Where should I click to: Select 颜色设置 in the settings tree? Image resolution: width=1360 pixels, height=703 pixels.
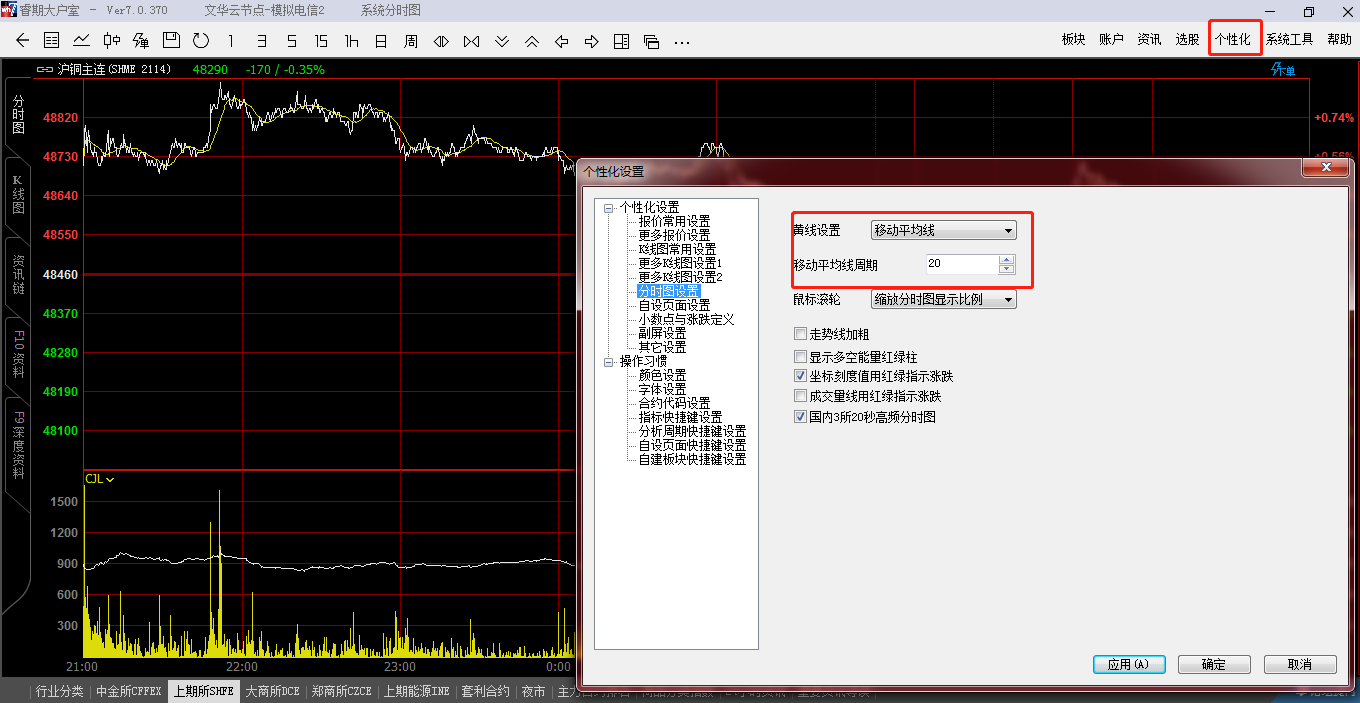pyautogui.click(x=662, y=375)
